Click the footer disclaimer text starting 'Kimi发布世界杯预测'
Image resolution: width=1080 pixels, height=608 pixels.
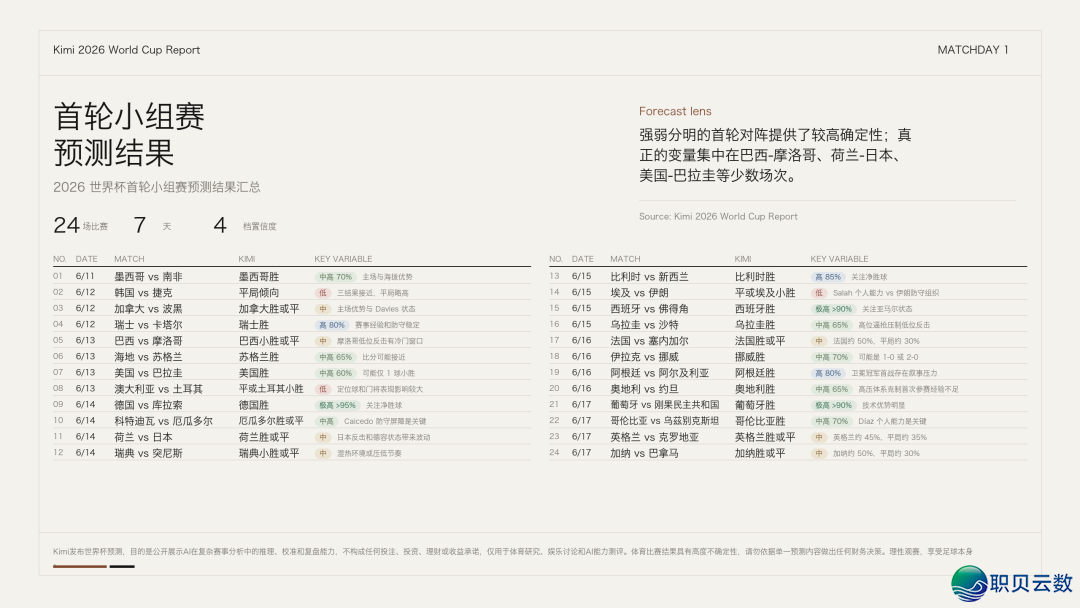[x=512, y=552]
